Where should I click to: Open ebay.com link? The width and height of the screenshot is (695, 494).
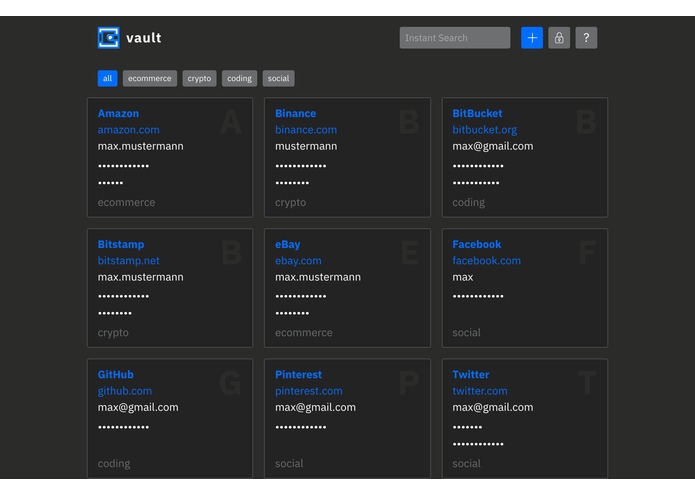298,261
